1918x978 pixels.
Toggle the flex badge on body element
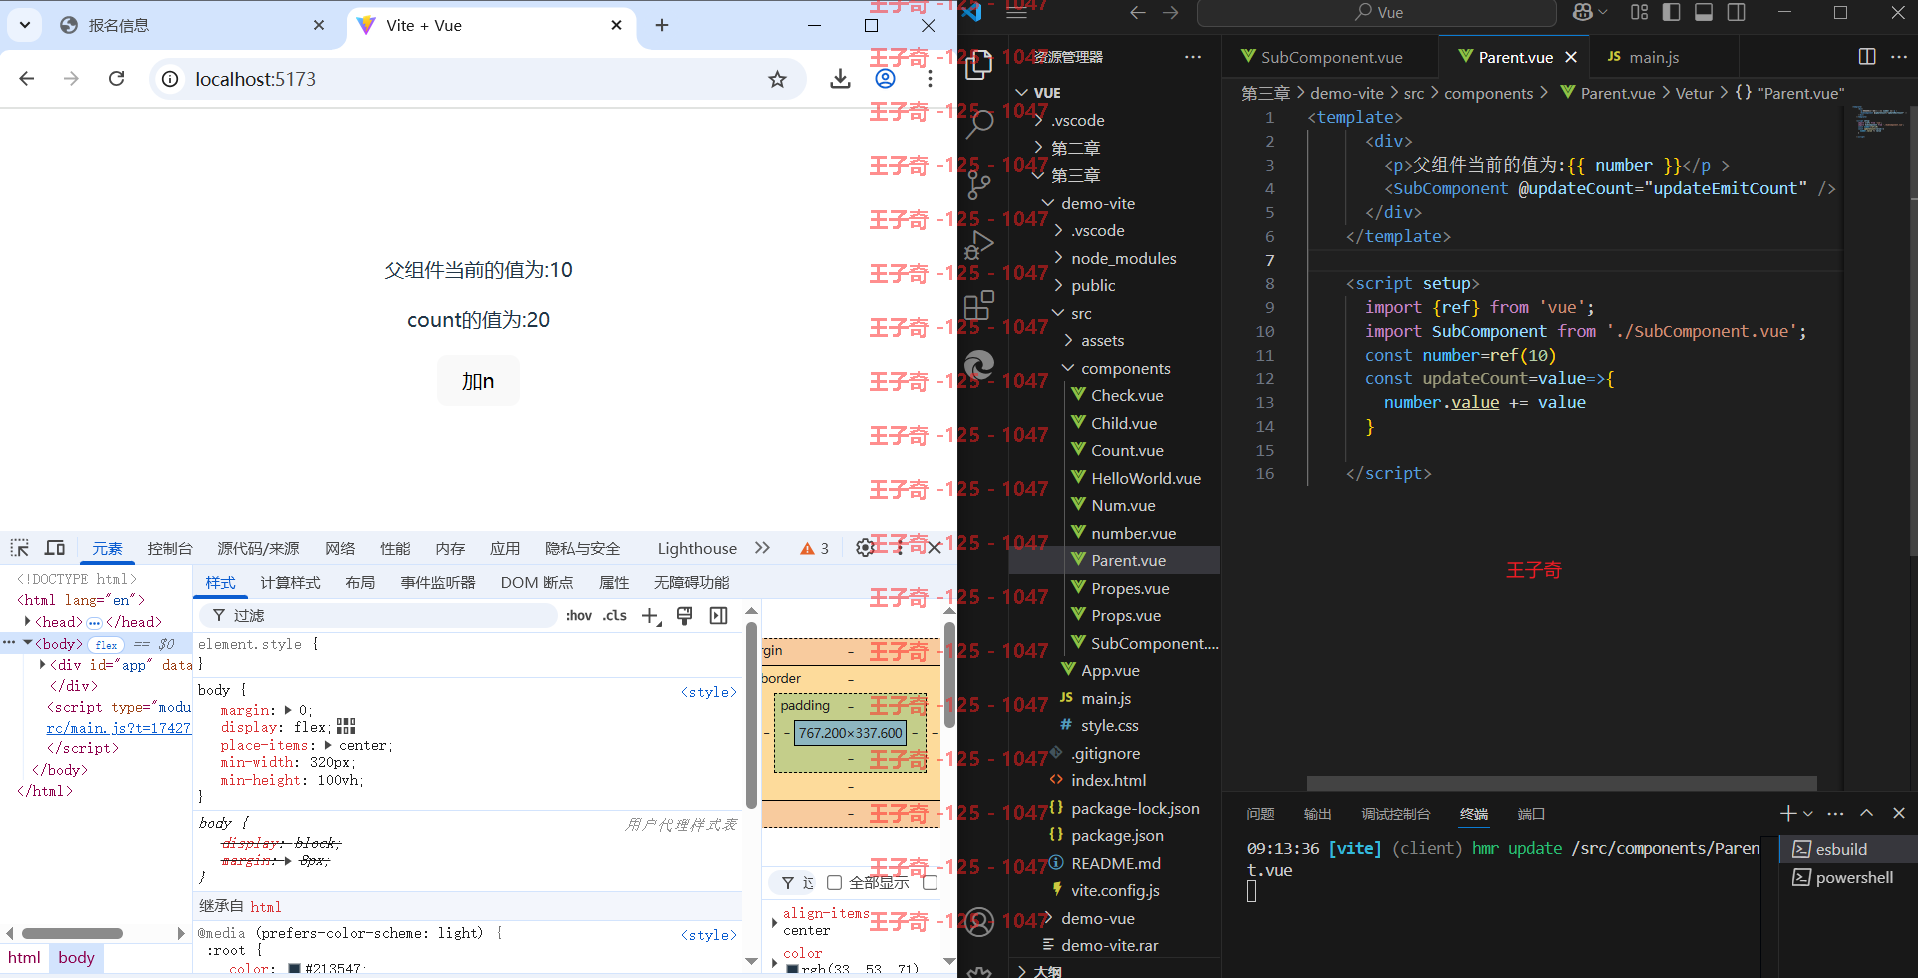click(106, 645)
